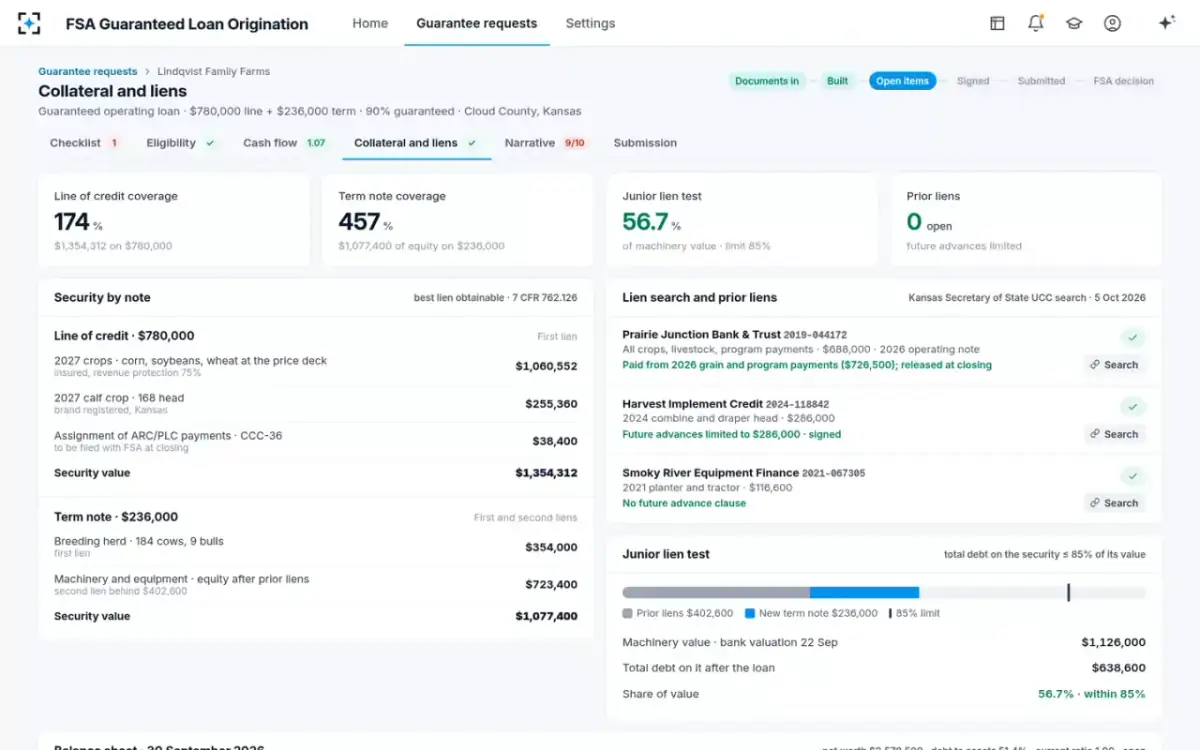Select the Built stage pill
Screen dimensions: 1200x750
(837, 81)
